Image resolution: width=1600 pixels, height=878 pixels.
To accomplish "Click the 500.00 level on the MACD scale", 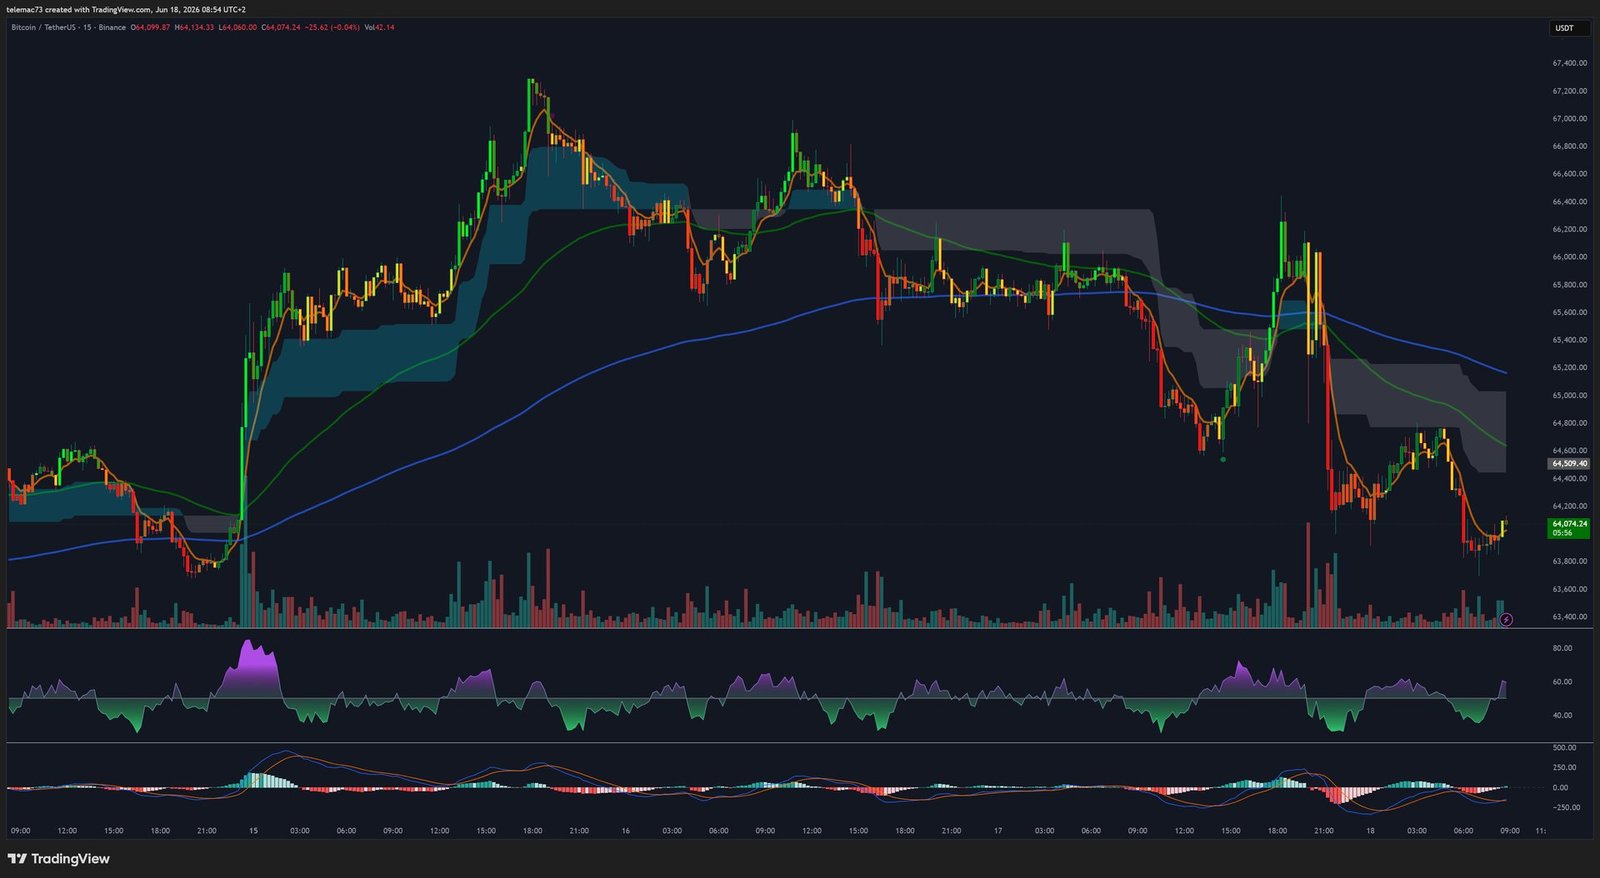I will tap(1565, 748).
